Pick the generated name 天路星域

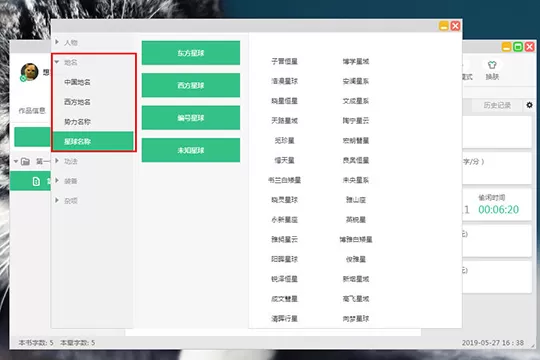click(x=284, y=121)
